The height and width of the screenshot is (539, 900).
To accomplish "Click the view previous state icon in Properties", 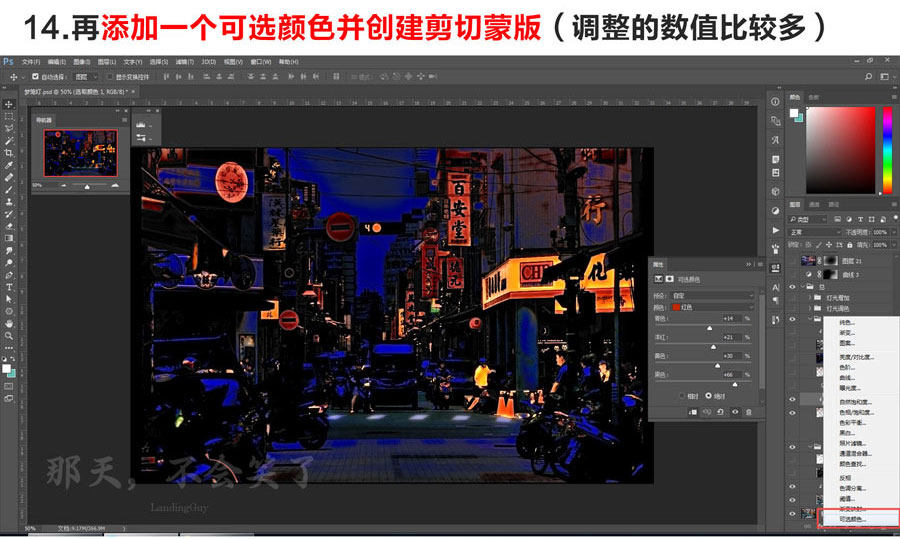I will tap(707, 412).
